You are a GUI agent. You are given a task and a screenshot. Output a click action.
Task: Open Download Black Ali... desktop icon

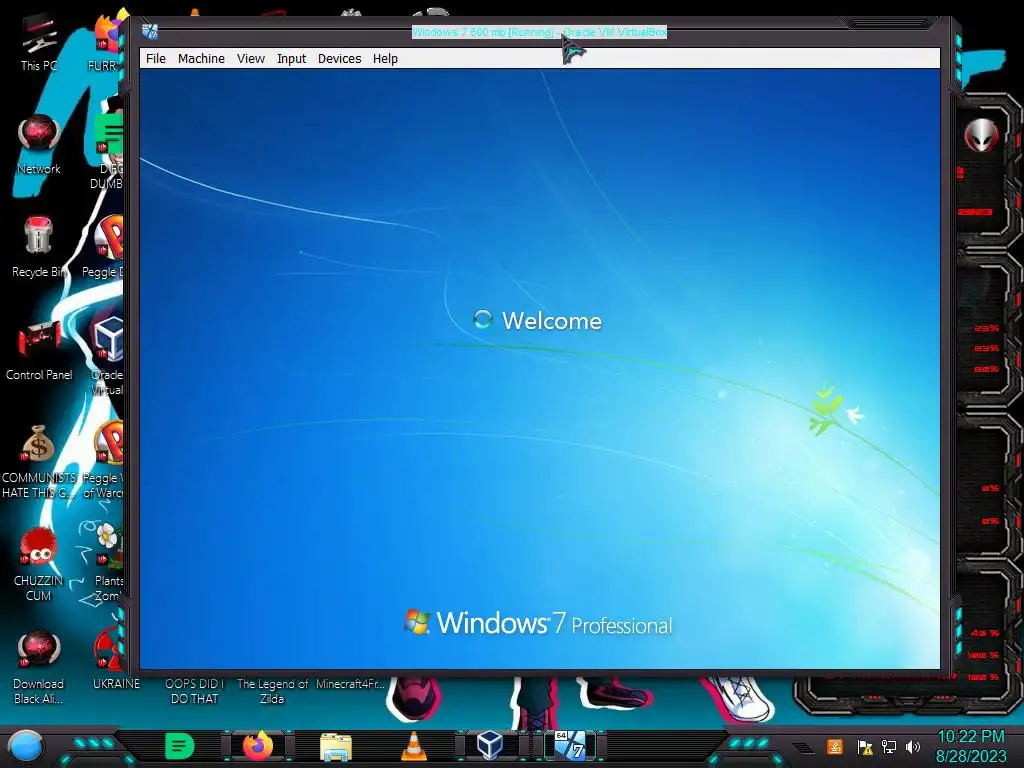click(39, 667)
